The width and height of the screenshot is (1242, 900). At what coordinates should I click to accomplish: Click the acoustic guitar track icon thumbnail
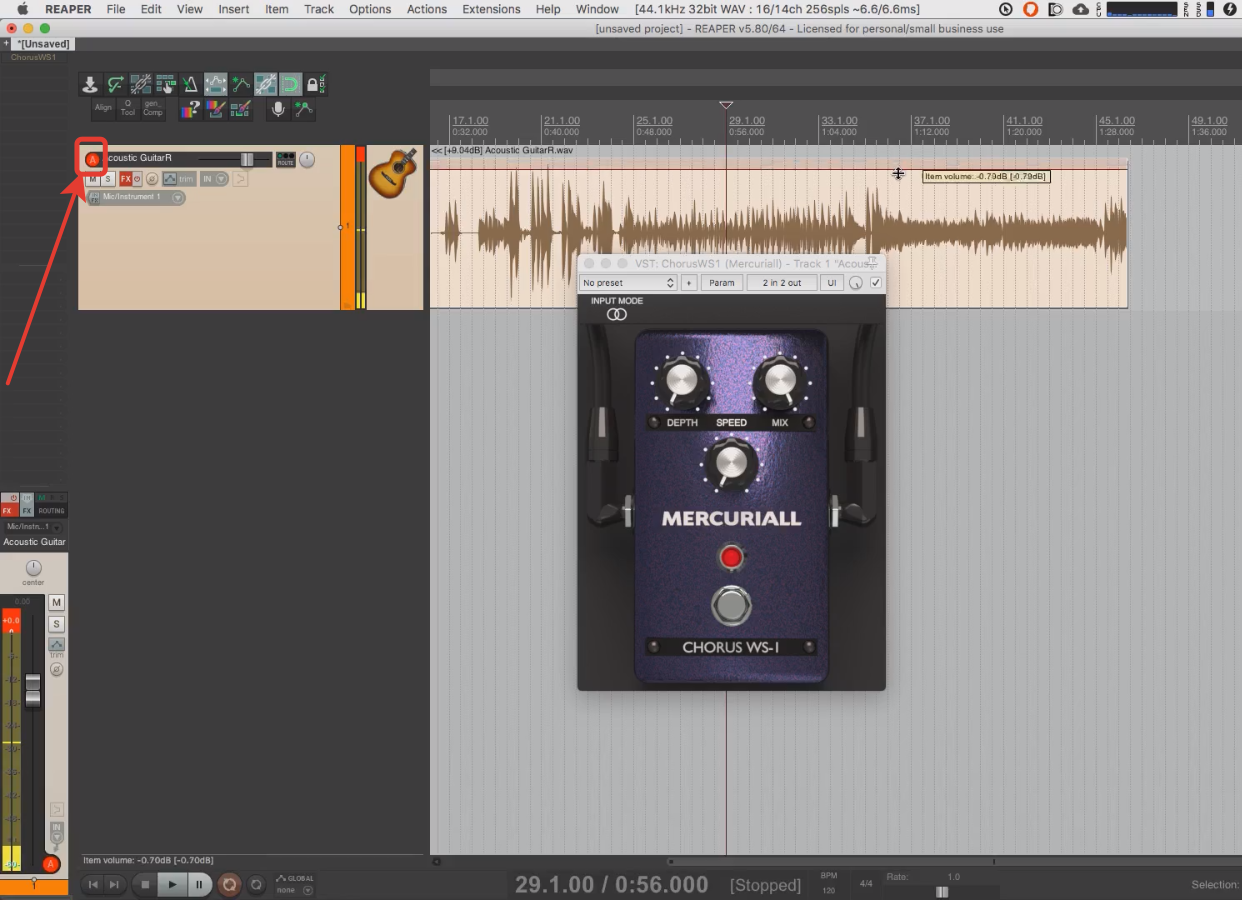pyautogui.click(x=393, y=172)
